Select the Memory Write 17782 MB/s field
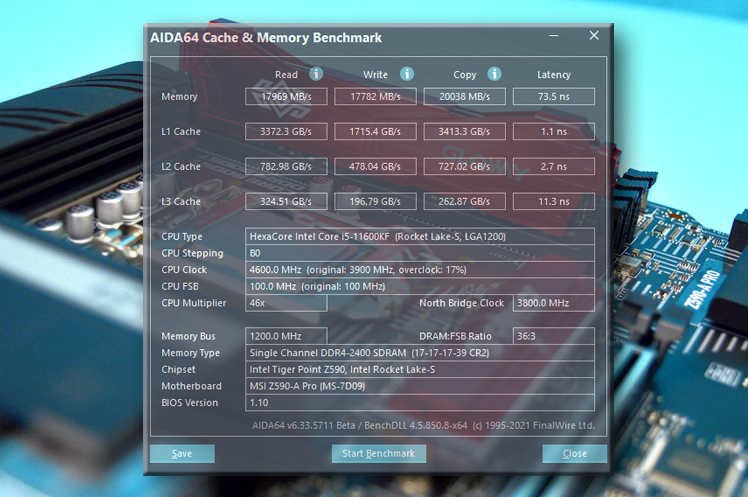 click(x=375, y=96)
